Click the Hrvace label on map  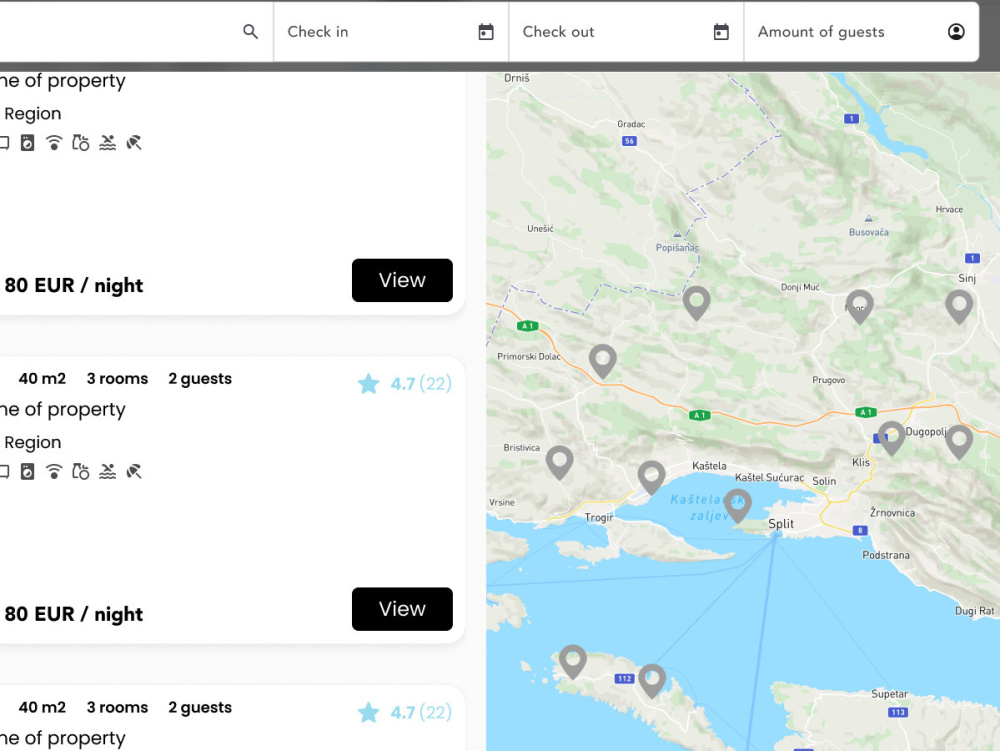pos(949,209)
